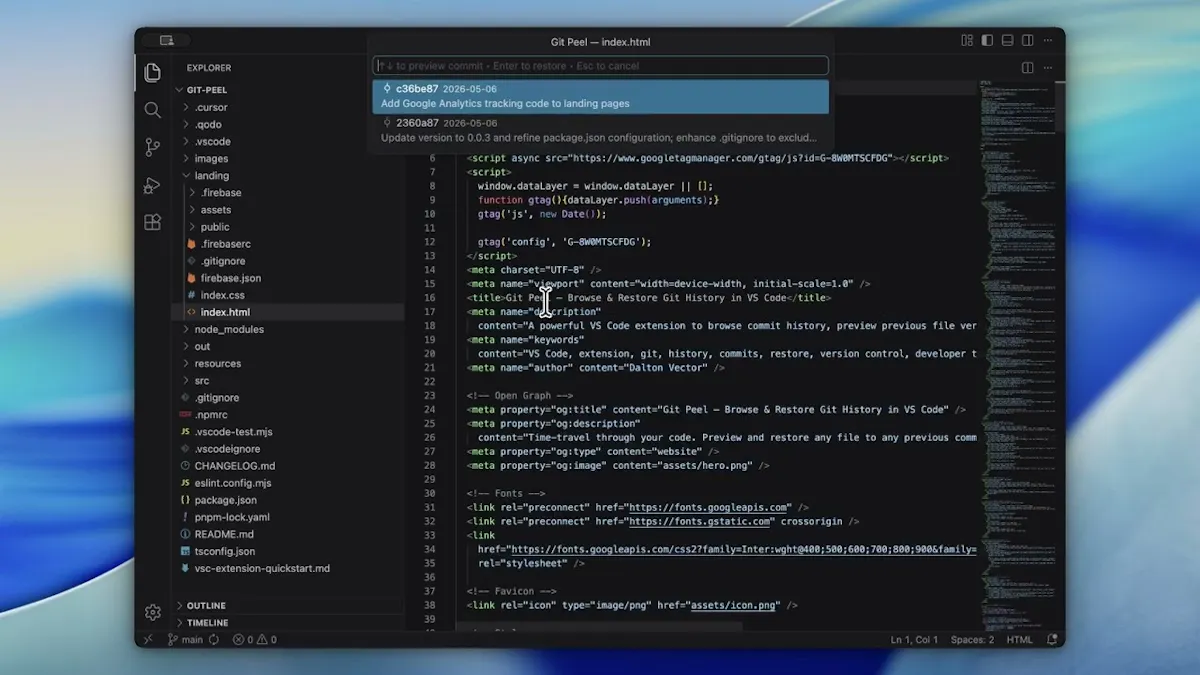Select commit c36be87 in the Git Peel list
This screenshot has height=675, width=1200.
click(x=600, y=96)
